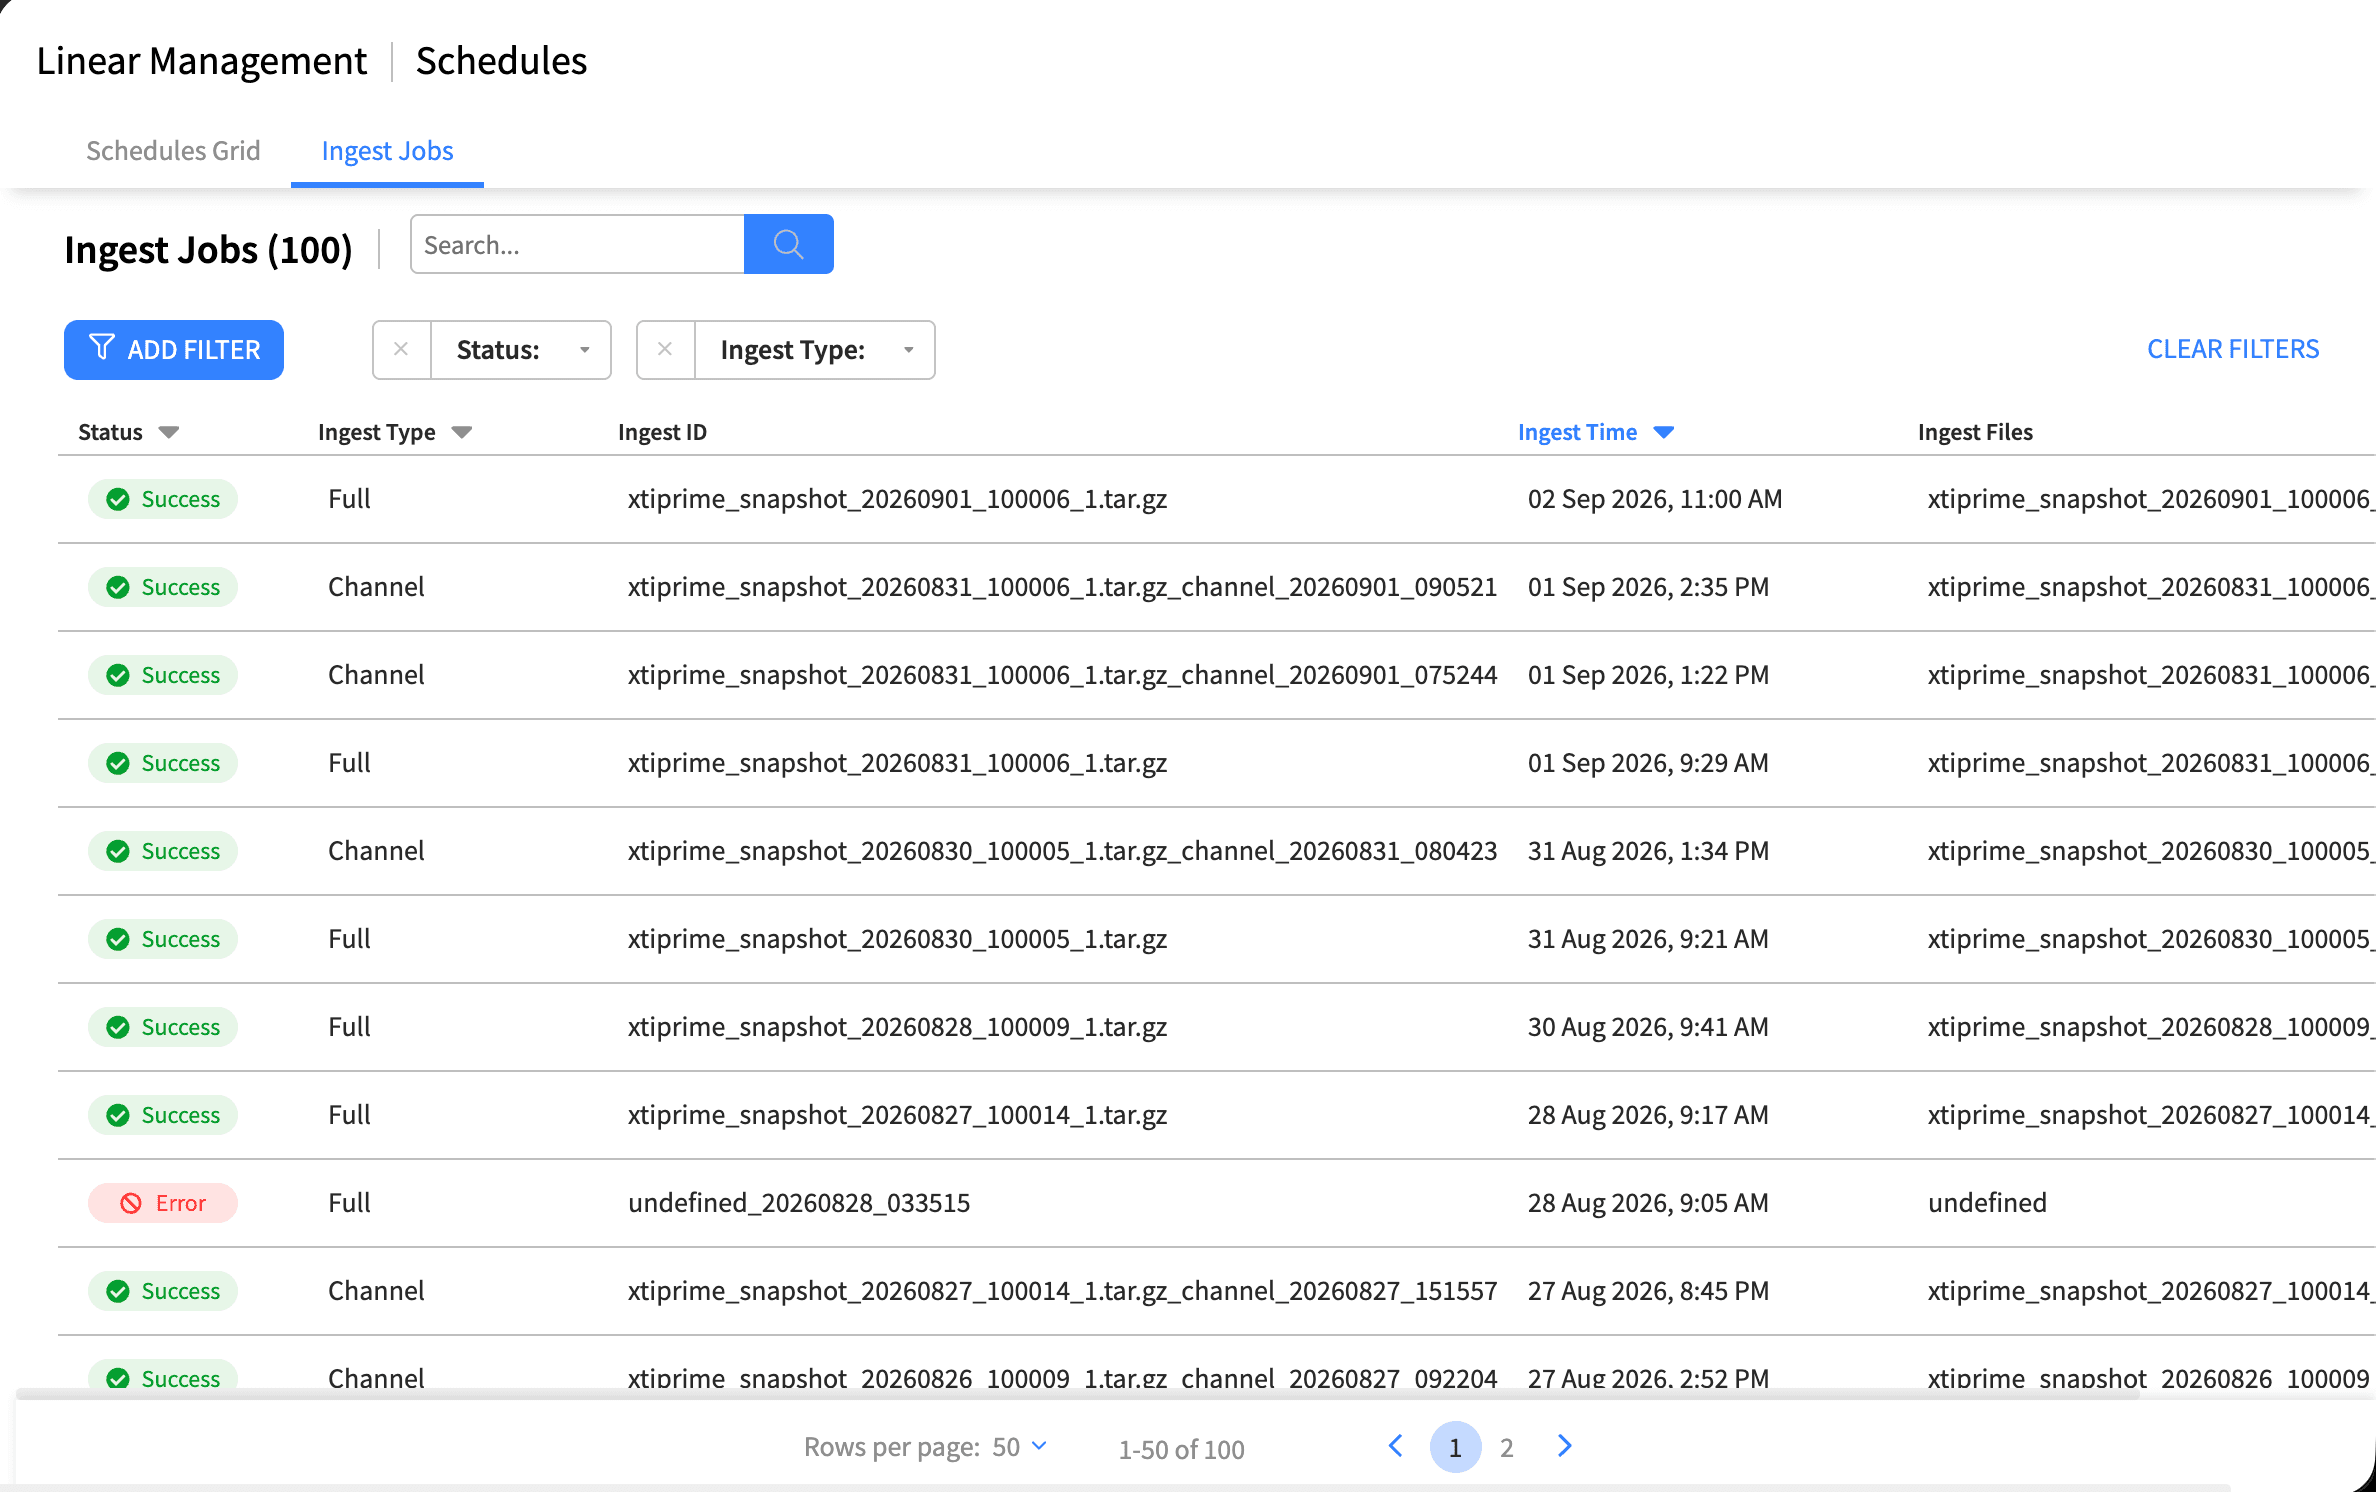Click the 1-50 of 100 pagination text
The height and width of the screenshot is (1492, 2376).
(x=1181, y=1449)
